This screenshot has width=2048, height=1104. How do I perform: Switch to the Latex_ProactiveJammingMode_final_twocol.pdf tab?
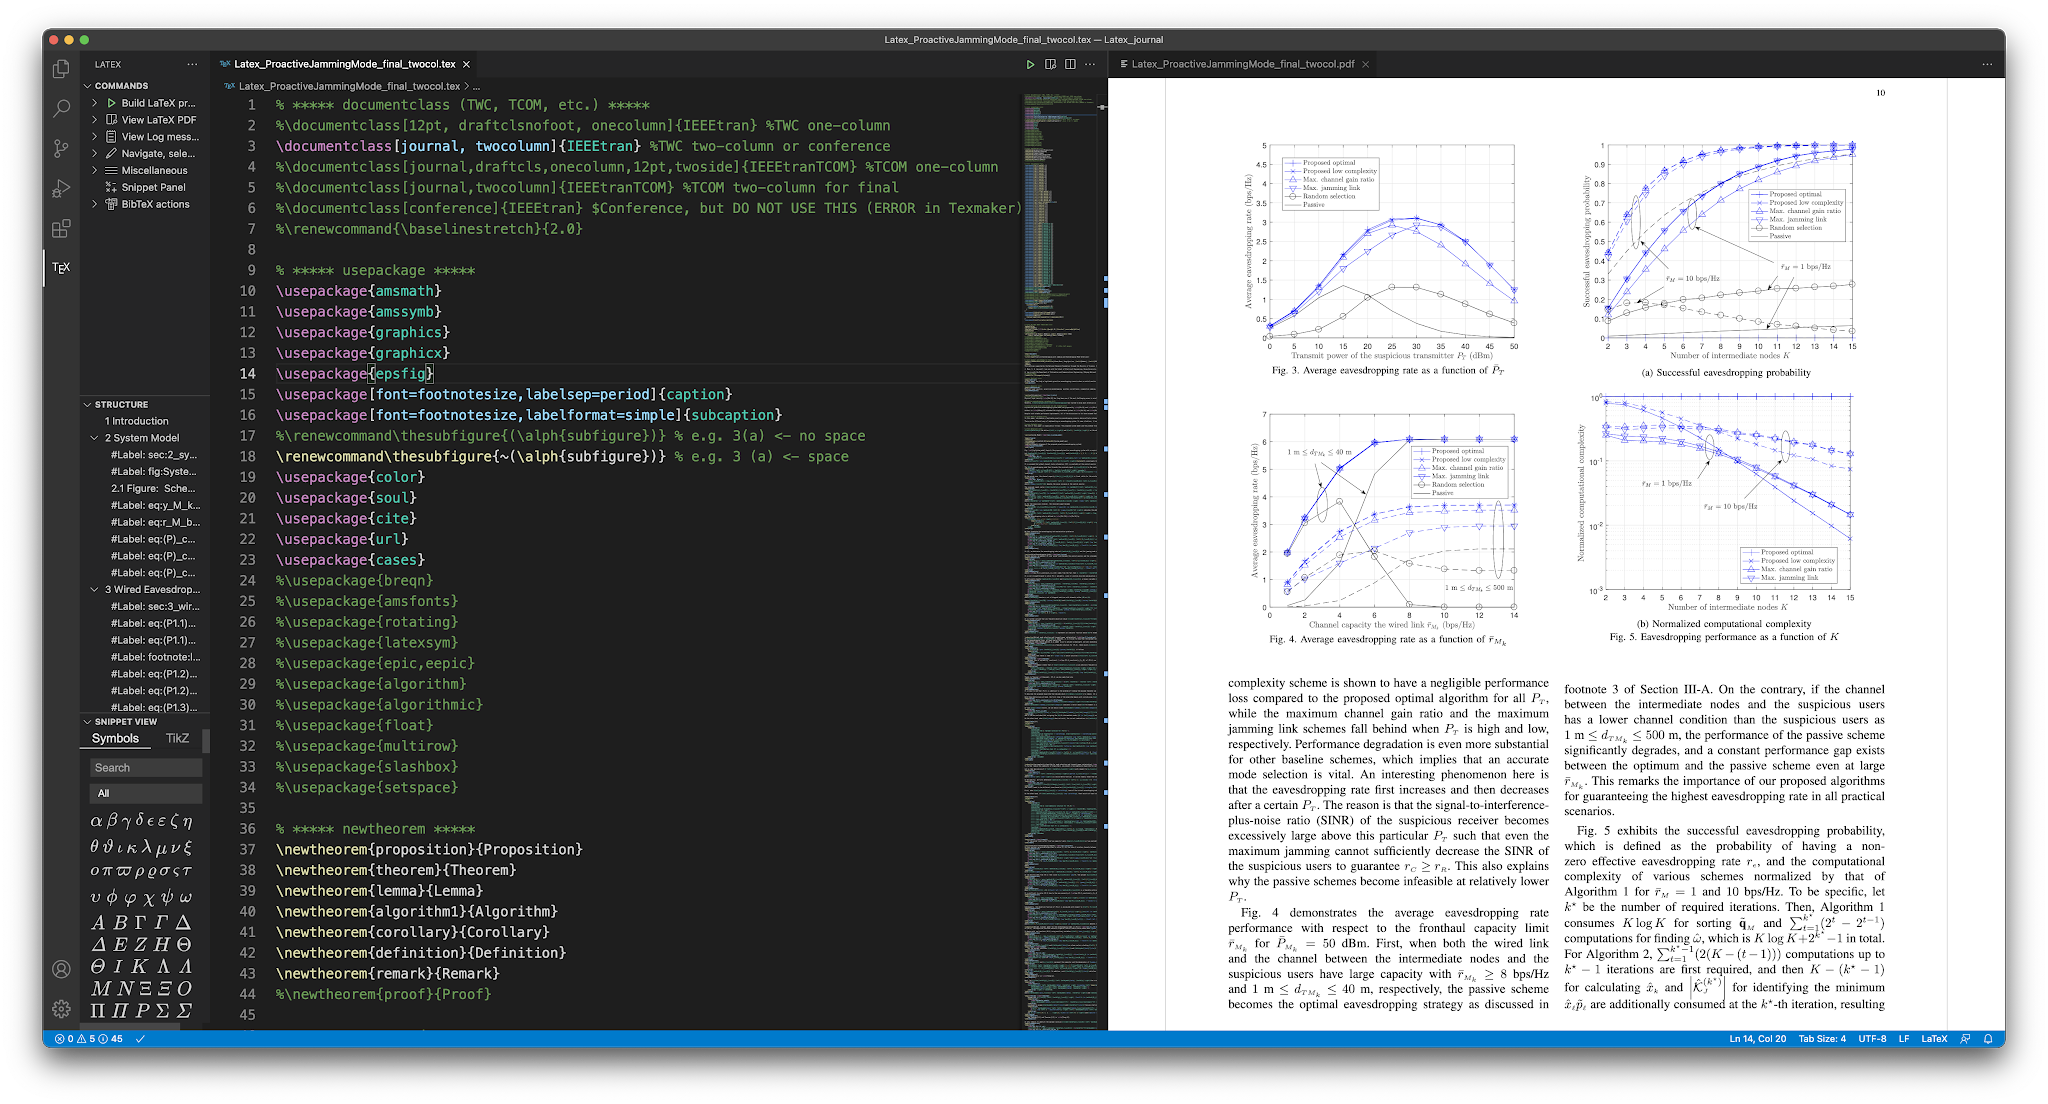click(x=1242, y=64)
